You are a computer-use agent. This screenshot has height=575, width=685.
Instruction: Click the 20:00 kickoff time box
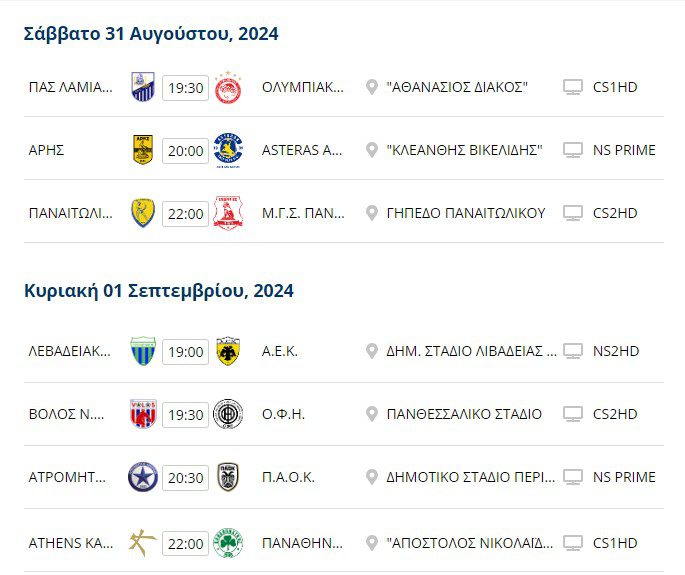185,151
